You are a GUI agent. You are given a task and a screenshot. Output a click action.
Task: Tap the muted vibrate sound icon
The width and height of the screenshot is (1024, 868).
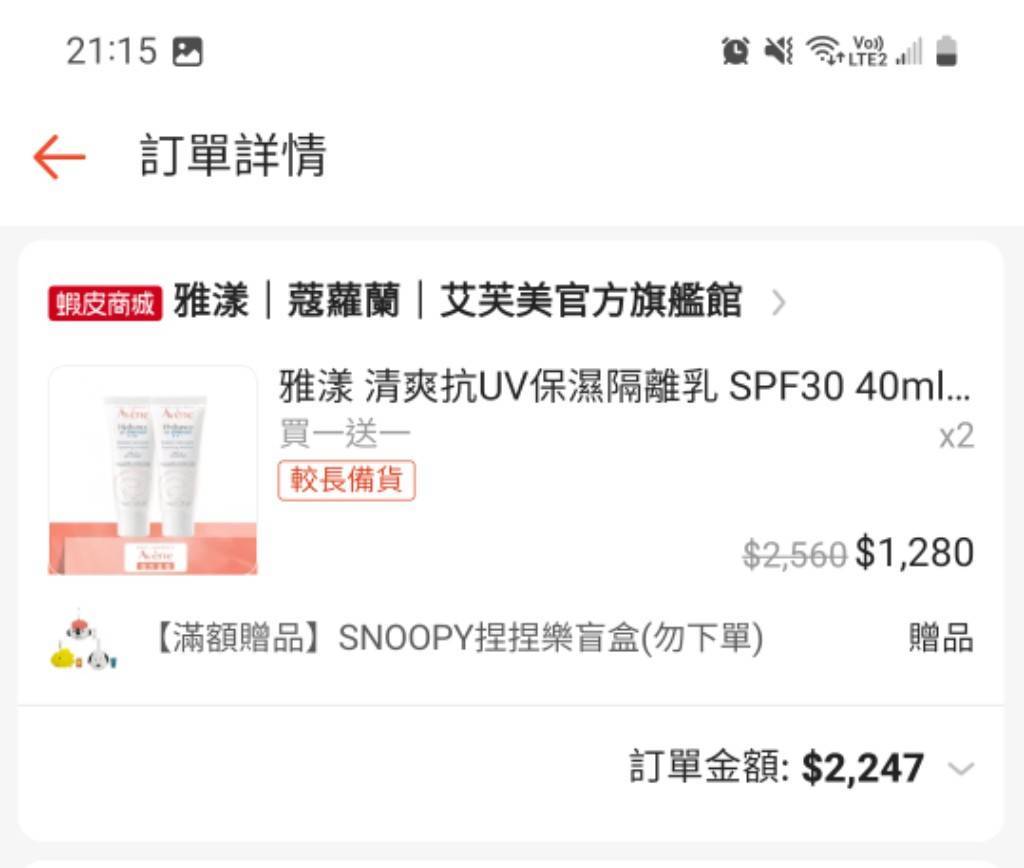(x=779, y=50)
